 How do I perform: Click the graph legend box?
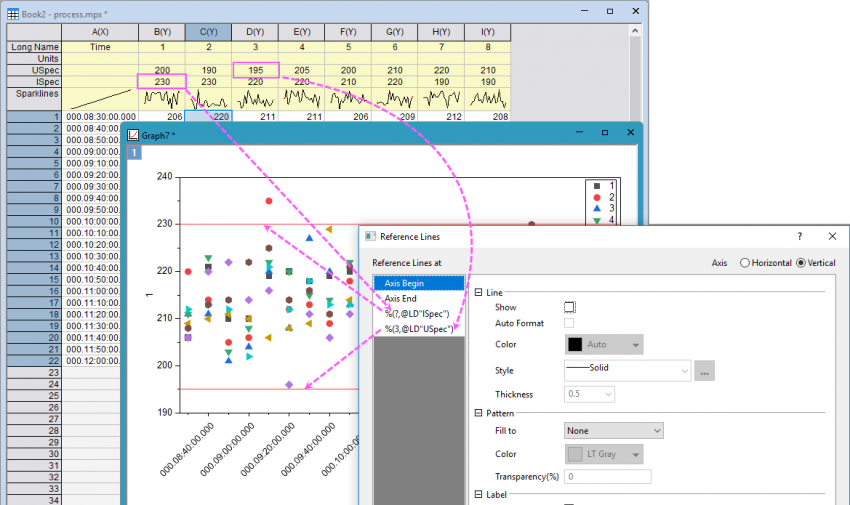click(x=601, y=202)
